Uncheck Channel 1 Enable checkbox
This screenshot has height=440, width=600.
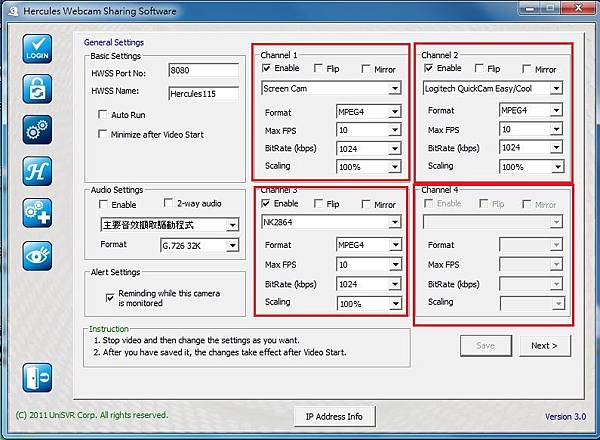[x=266, y=68]
